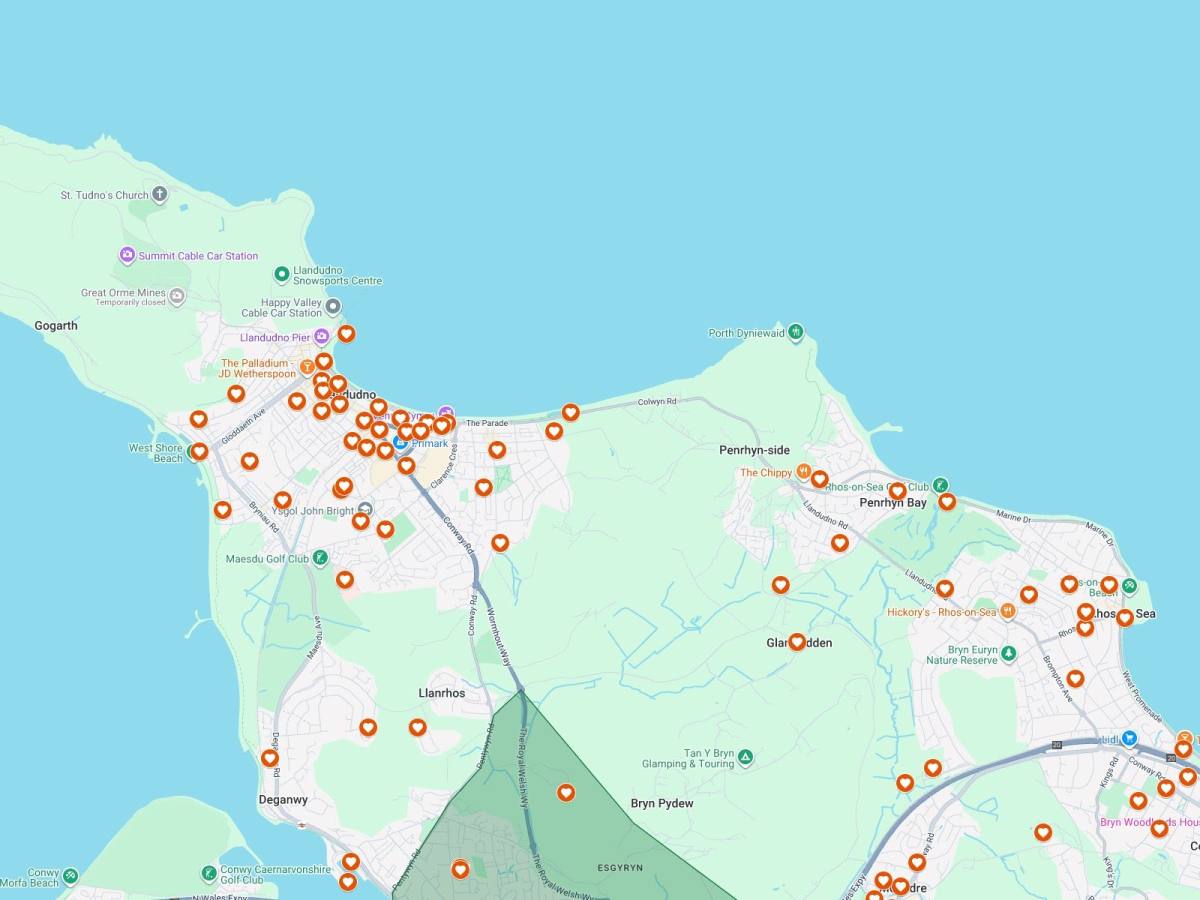1200x900 pixels.
Task: Select the heart marker at Glanwydden
Action: coord(797,642)
